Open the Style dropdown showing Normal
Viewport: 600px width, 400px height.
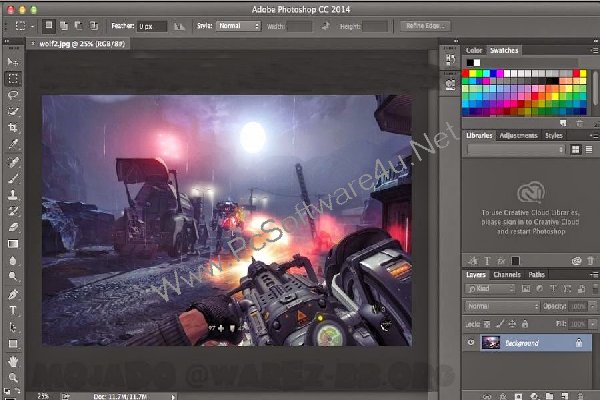click(239, 26)
